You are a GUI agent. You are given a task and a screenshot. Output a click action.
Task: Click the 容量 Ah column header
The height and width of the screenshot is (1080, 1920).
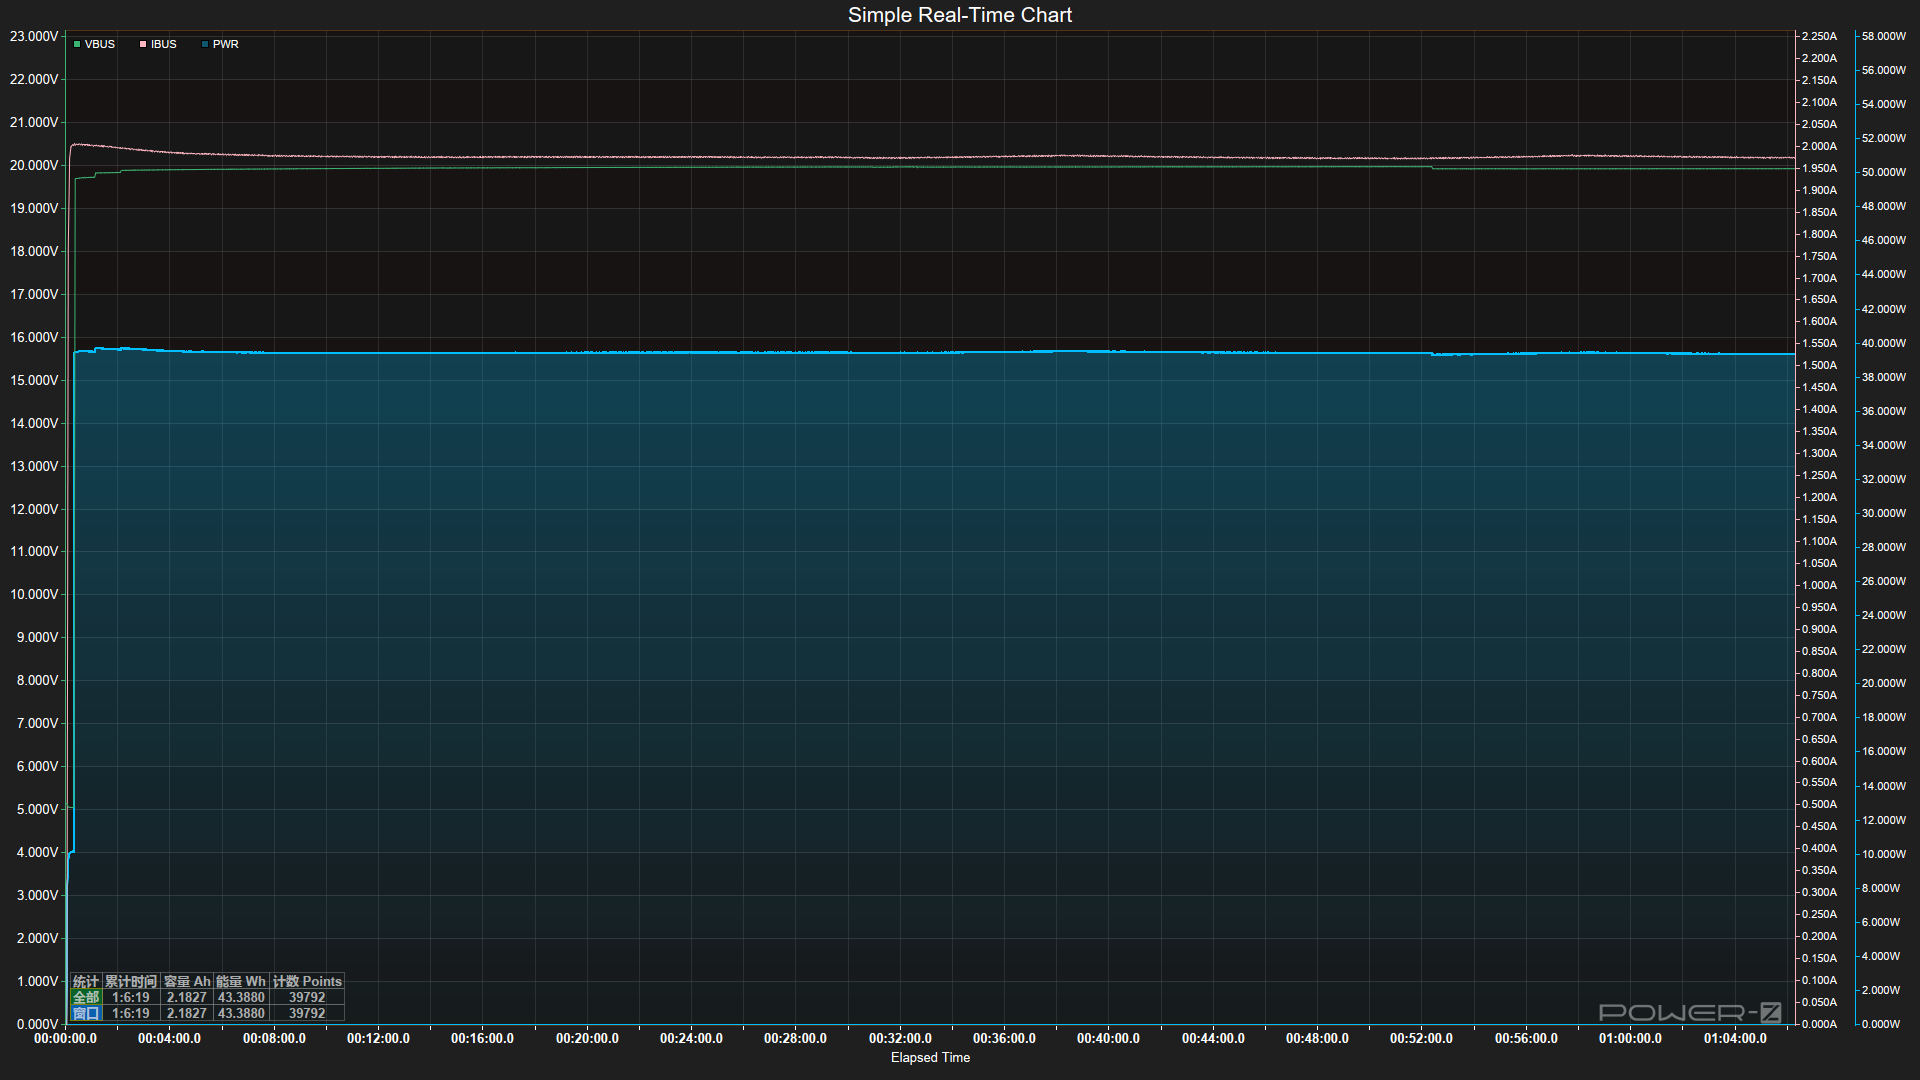187,981
